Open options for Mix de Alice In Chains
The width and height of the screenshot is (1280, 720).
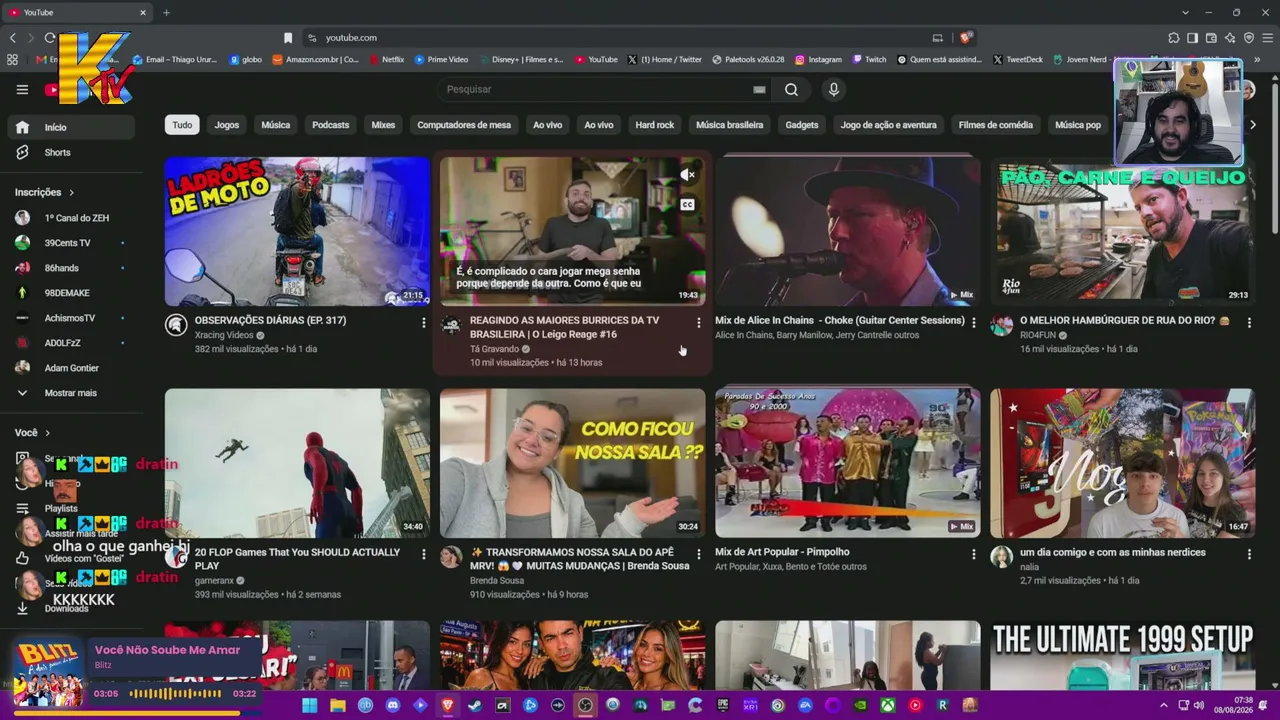(x=974, y=322)
